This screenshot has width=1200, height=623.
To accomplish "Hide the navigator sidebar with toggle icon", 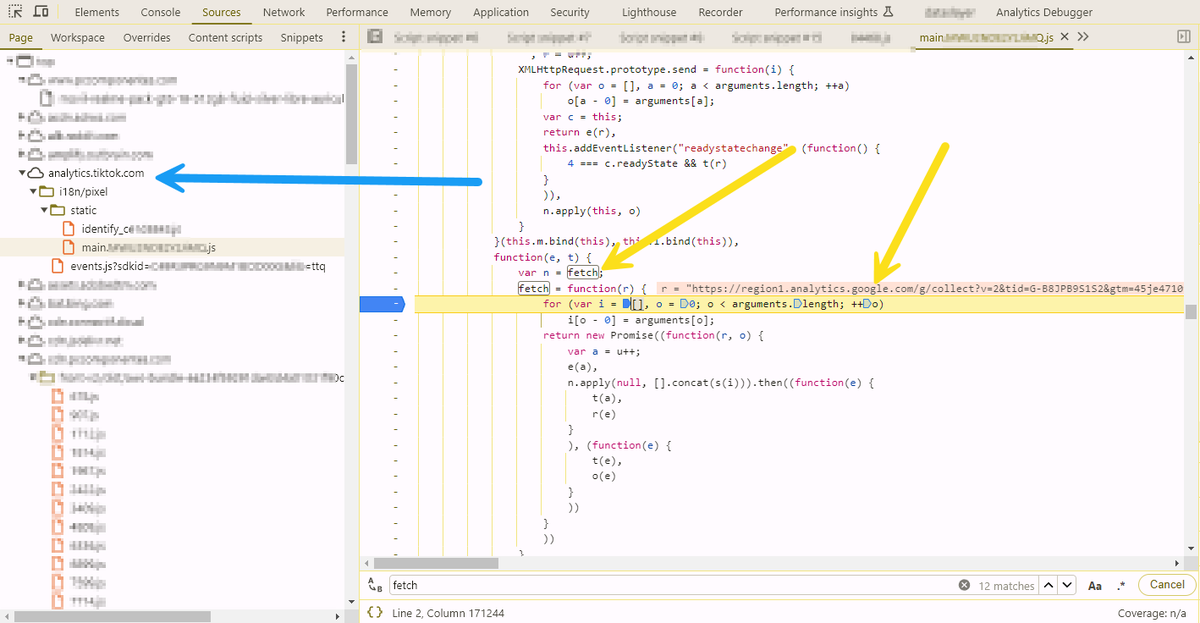I will tap(374, 37).
